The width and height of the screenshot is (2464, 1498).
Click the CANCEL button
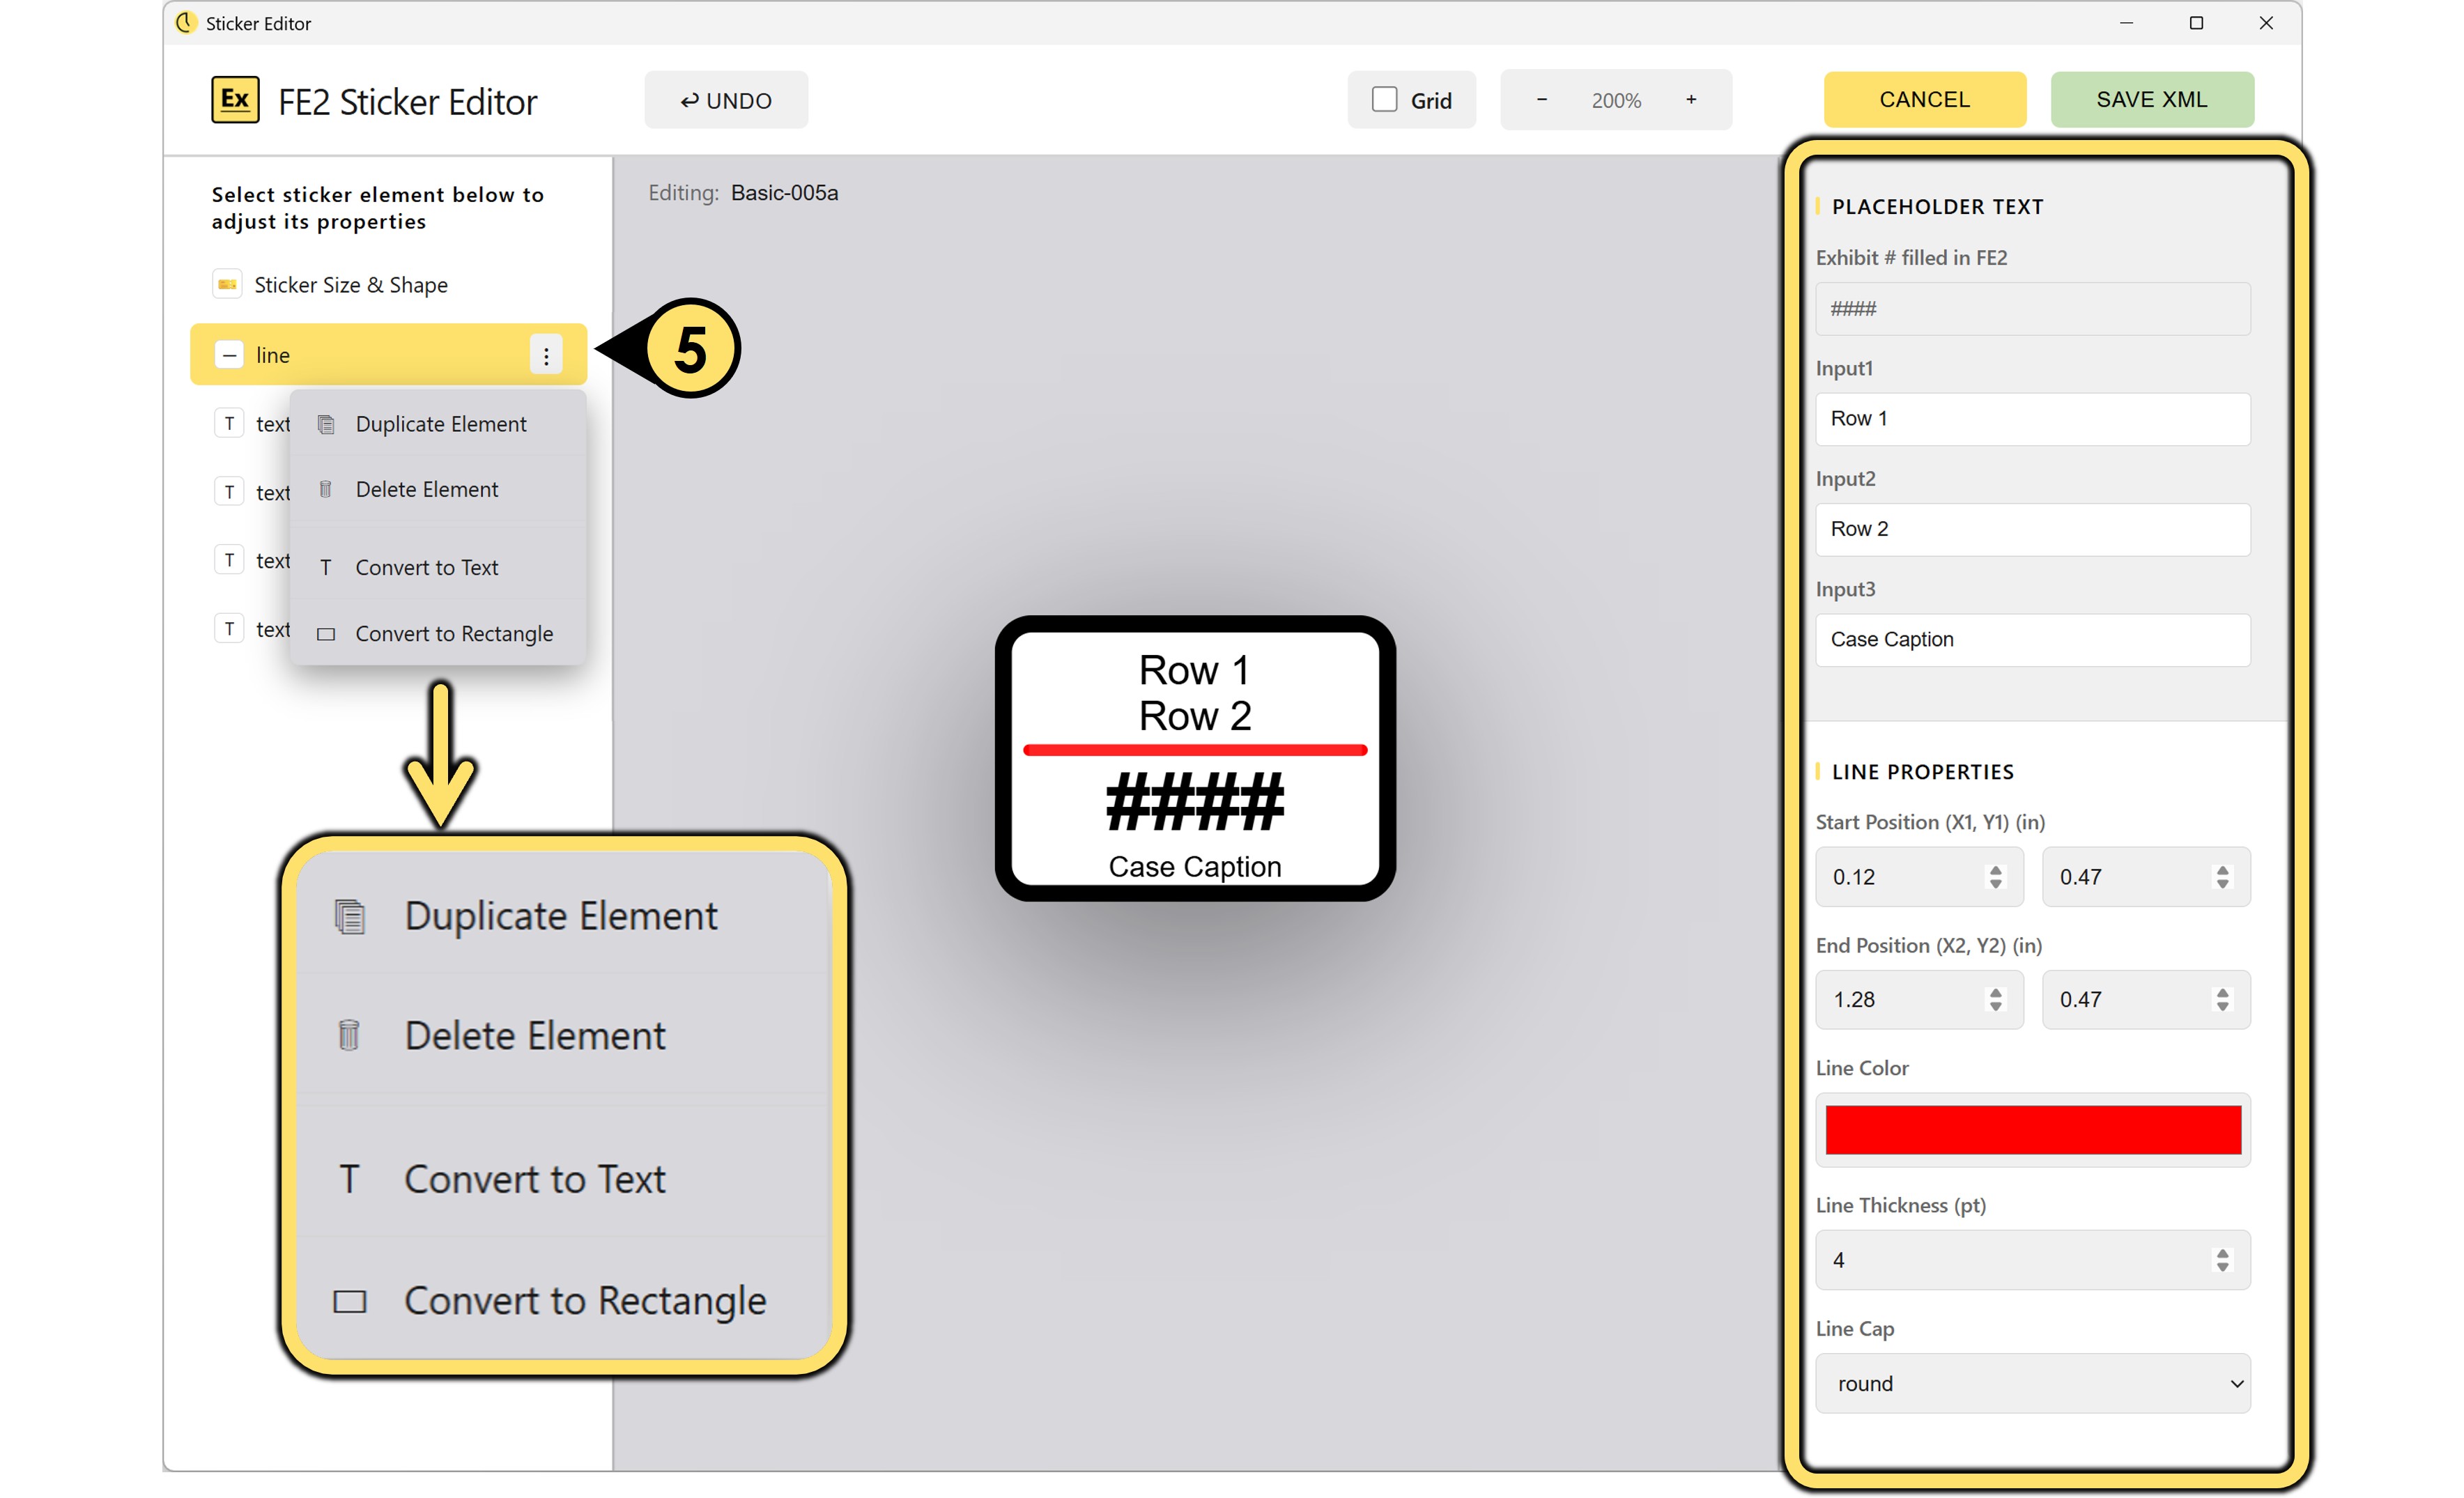1924,100
